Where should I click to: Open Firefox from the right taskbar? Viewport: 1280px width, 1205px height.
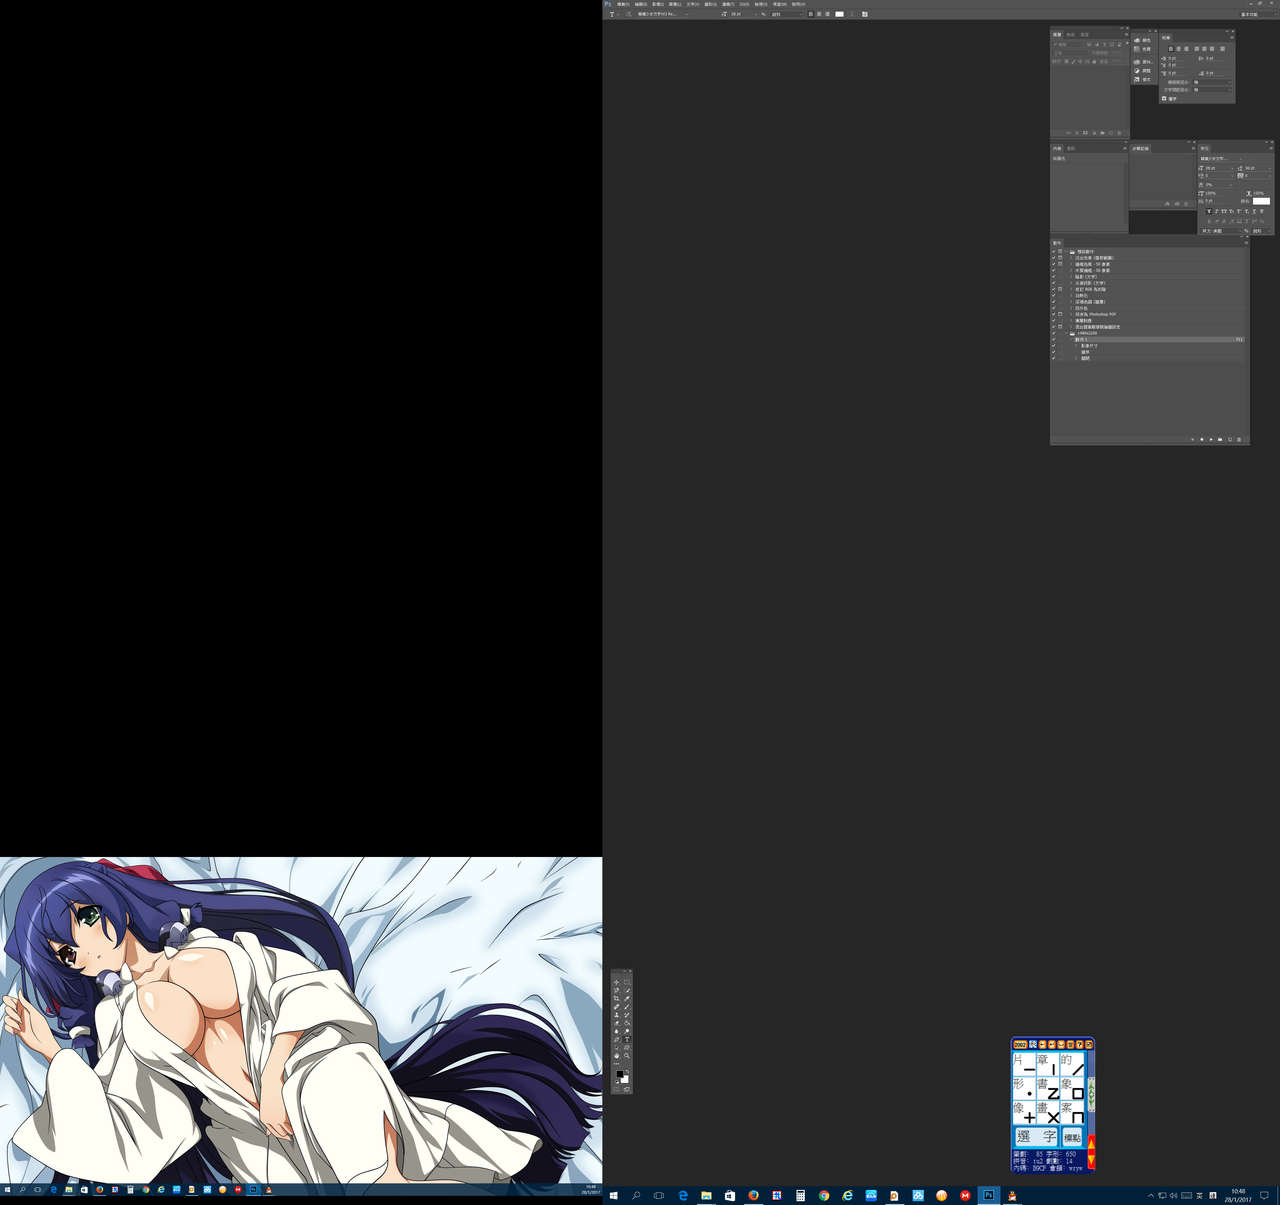pyautogui.click(x=753, y=1195)
